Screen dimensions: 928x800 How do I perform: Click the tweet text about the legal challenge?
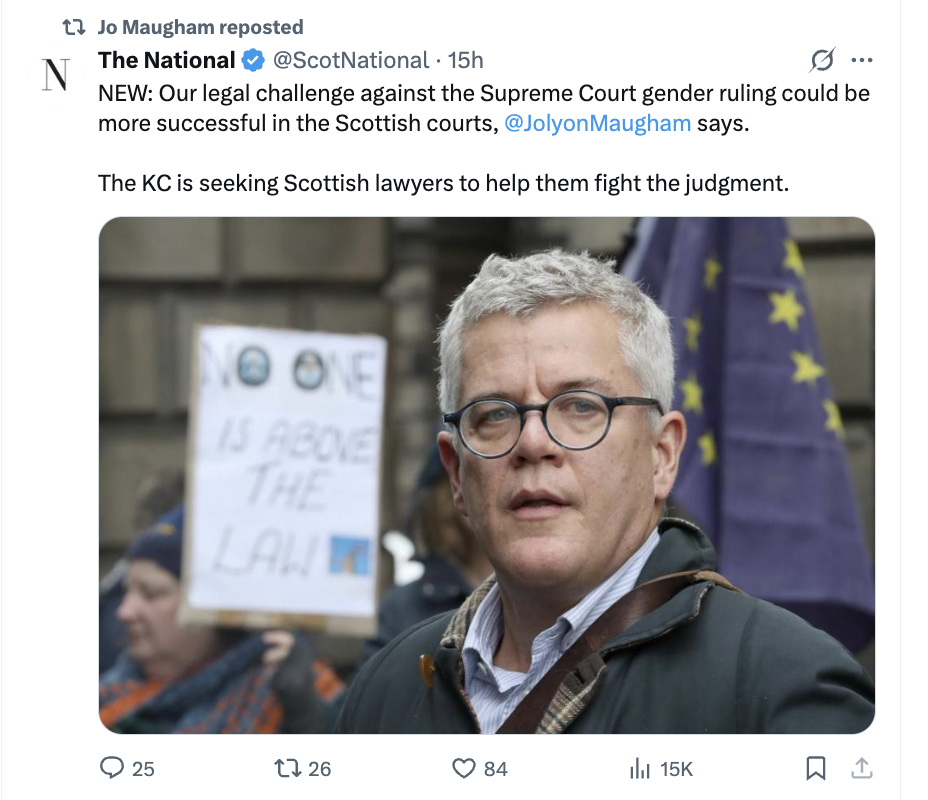[484, 138]
